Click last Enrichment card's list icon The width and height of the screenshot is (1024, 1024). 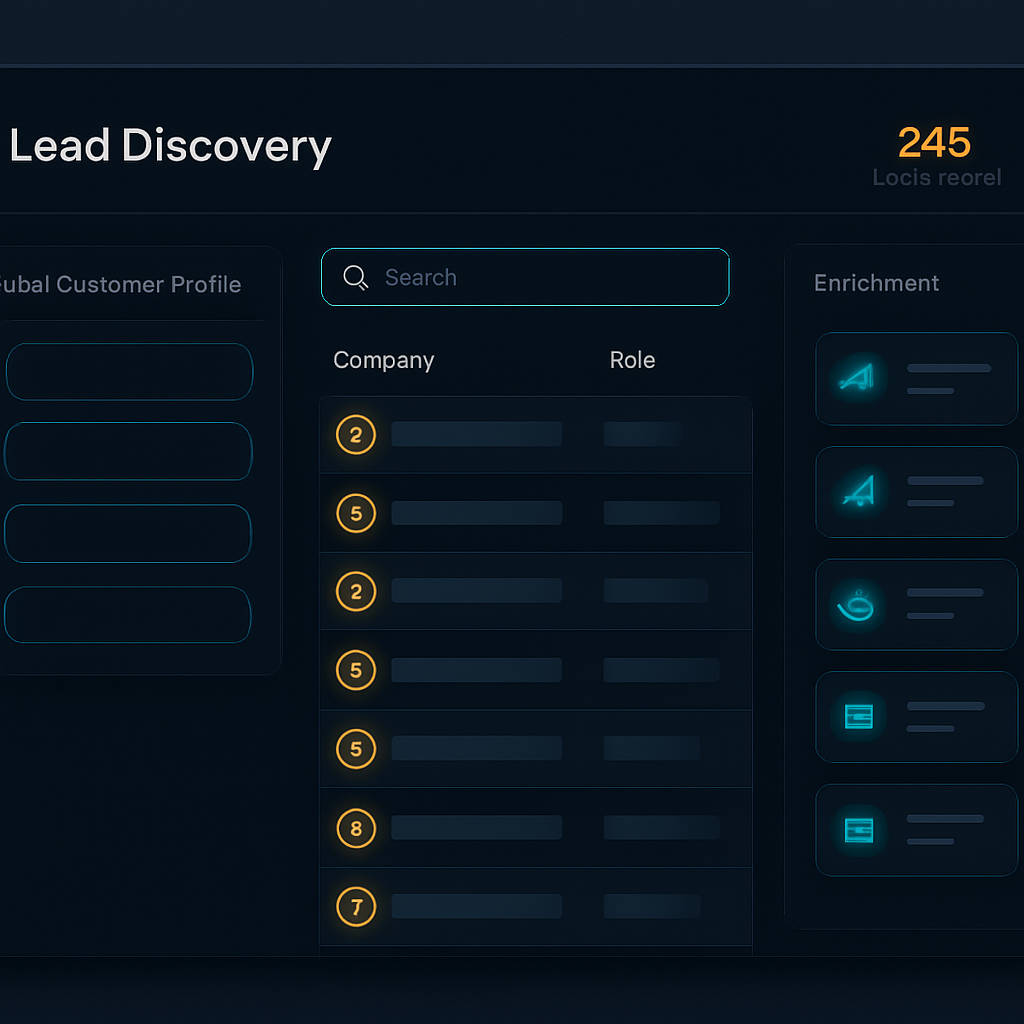point(859,830)
